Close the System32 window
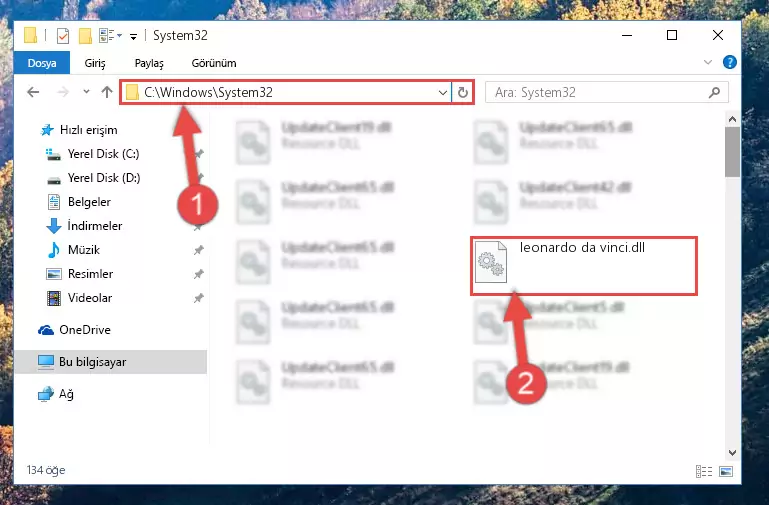This screenshot has height=505, width=769. (718, 35)
